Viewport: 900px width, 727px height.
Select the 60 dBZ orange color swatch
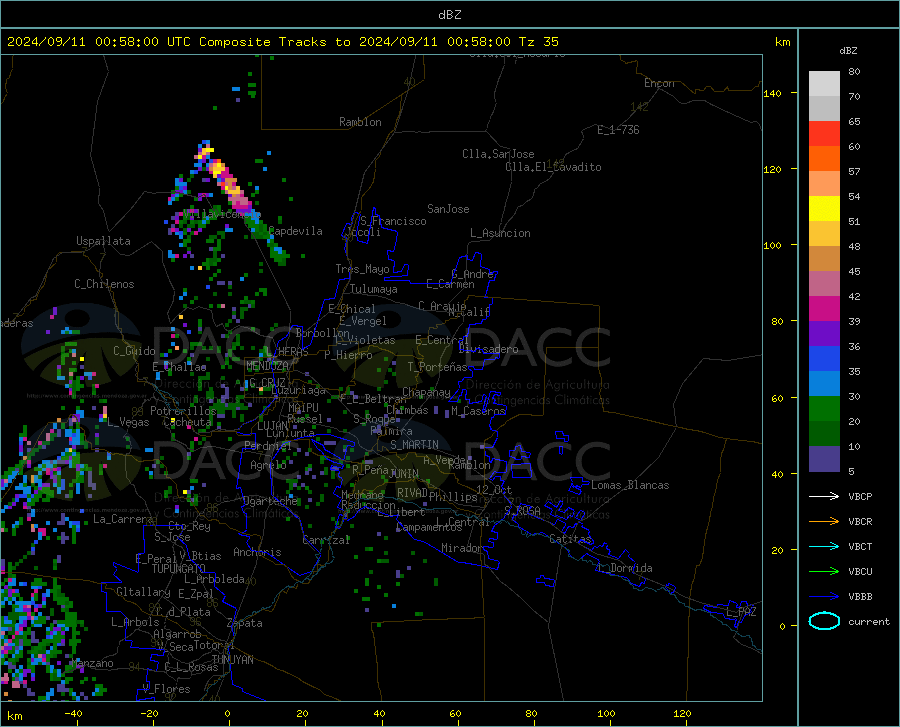(824, 158)
